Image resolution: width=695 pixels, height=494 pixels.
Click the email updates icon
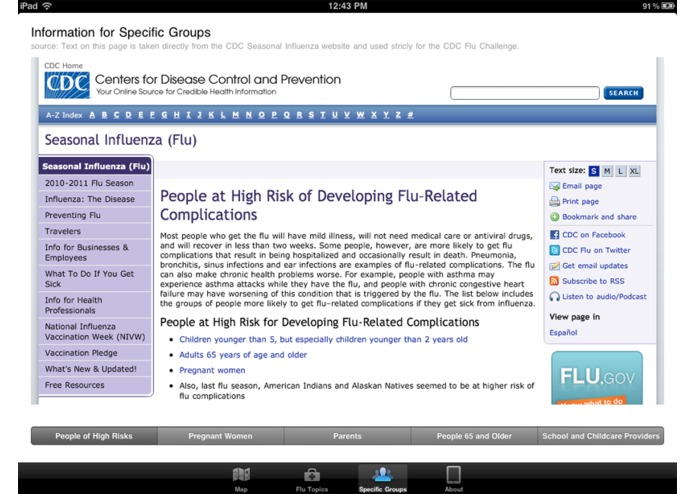tap(554, 266)
